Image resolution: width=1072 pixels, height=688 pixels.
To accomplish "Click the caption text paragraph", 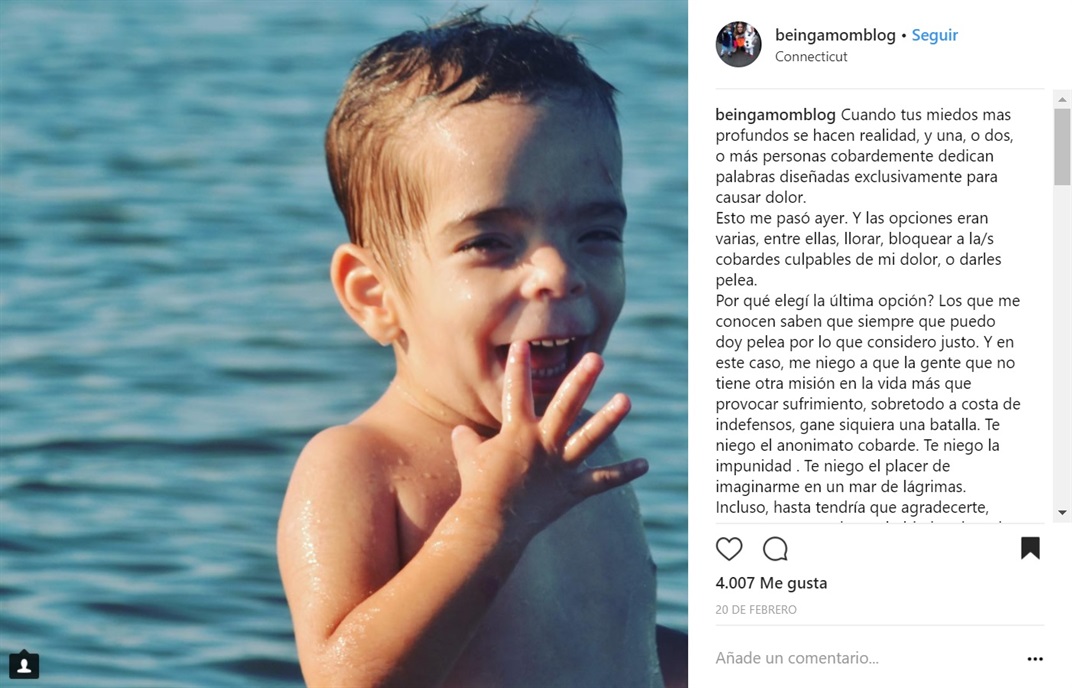I will (x=868, y=310).
